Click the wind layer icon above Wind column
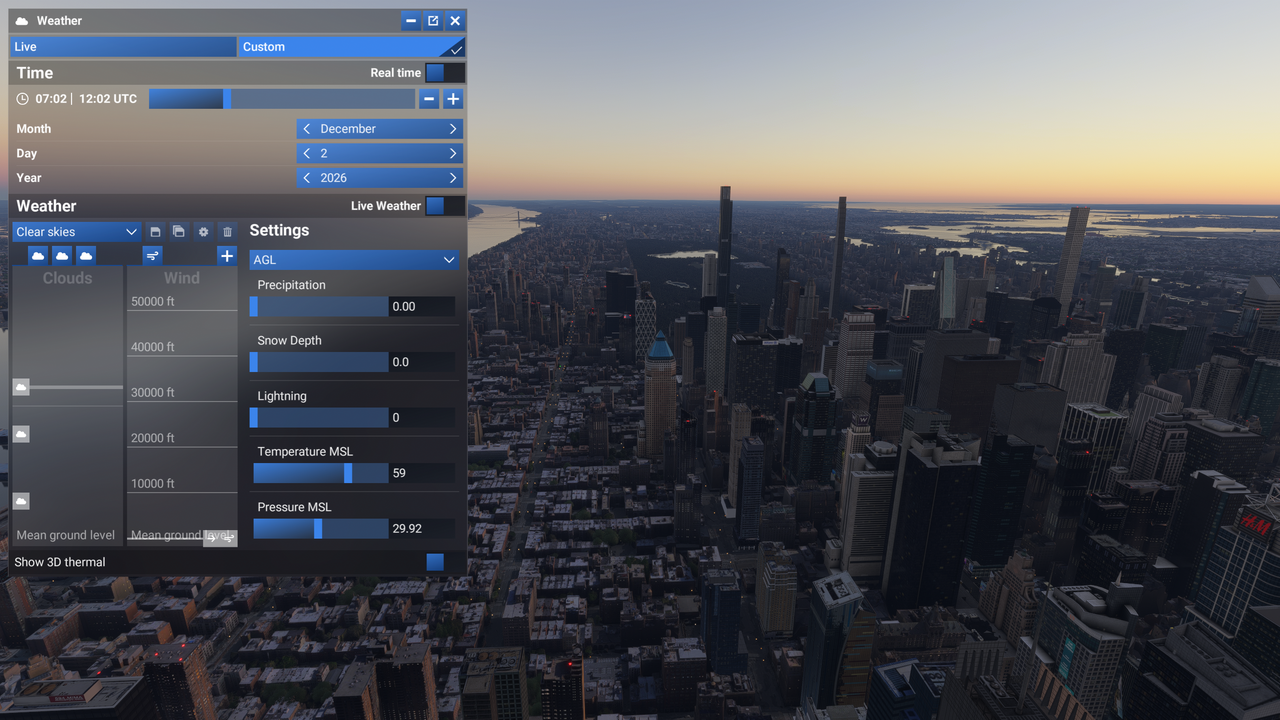Image resolution: width=1280 pixels, height=720 pixels. coord(153,256)
